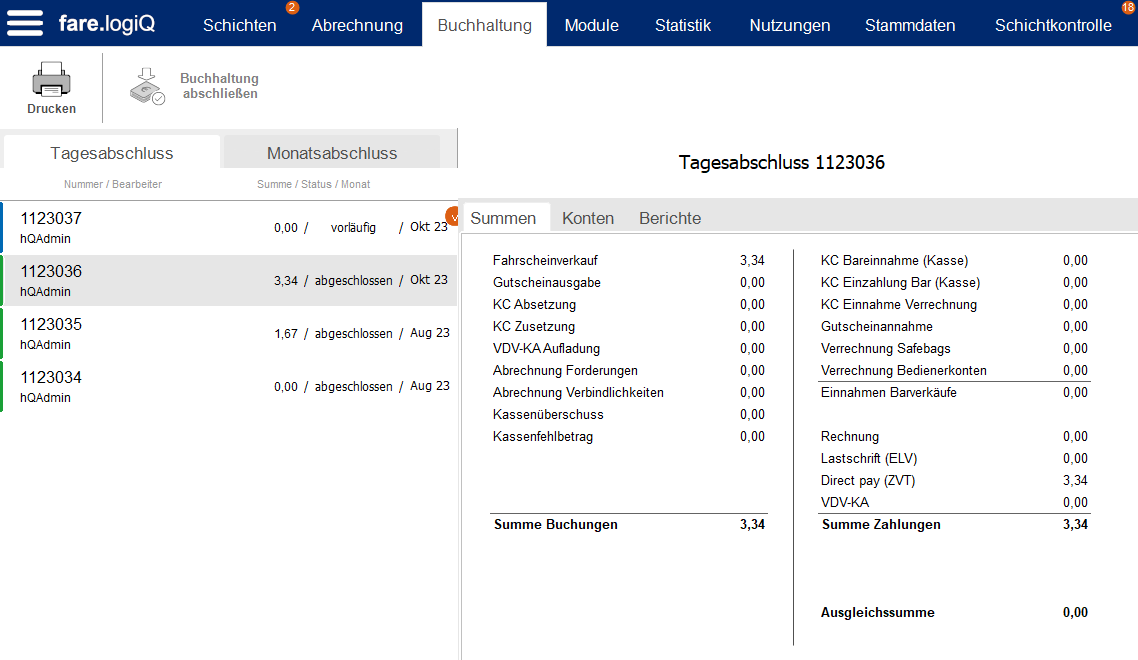The height and width of the screenshot is (660, 1138).
Task: Expand the orange chevron on entry 1123037
Action: (x=453, y=216)
